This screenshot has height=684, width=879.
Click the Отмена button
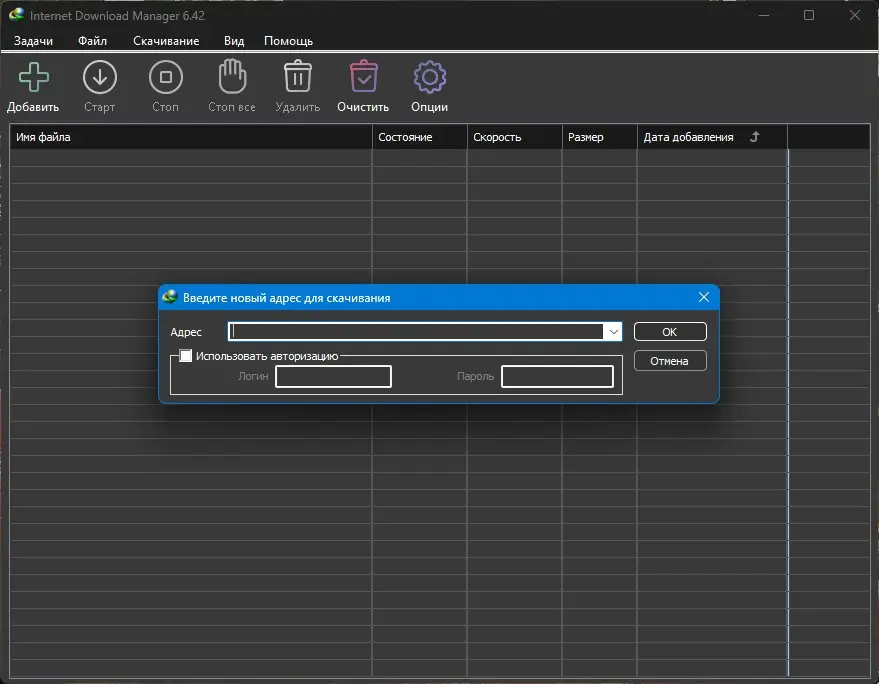(670, 361)
